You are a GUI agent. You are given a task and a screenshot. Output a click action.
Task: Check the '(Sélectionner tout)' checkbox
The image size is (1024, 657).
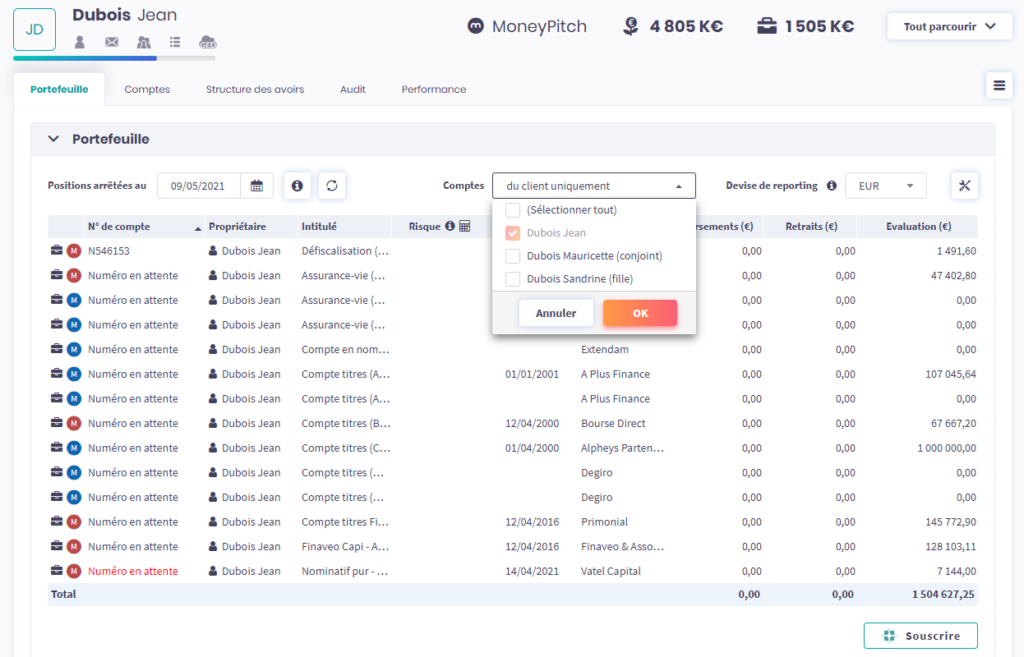tap(513, 210)
